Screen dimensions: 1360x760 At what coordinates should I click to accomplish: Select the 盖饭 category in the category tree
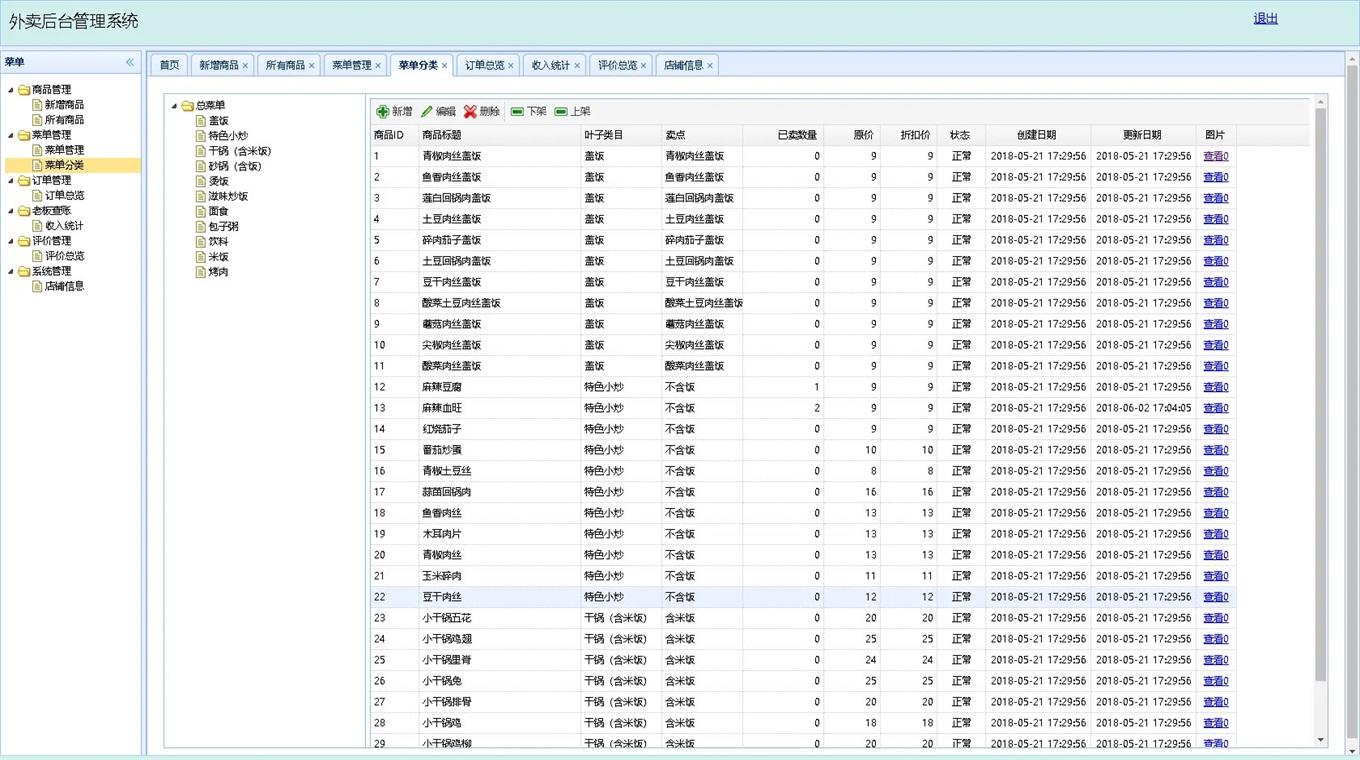pyautogui.click(x=218, y=121)
